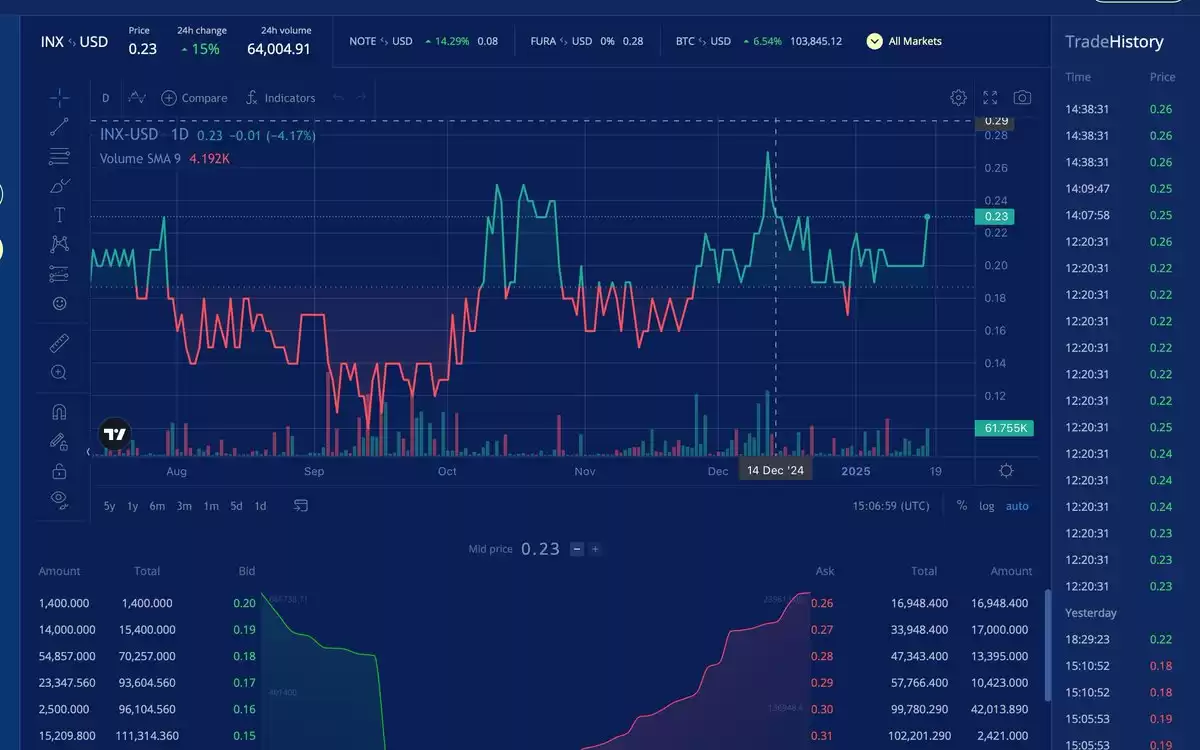
Task: Set chart range to 5d
Action: (236, 506)
